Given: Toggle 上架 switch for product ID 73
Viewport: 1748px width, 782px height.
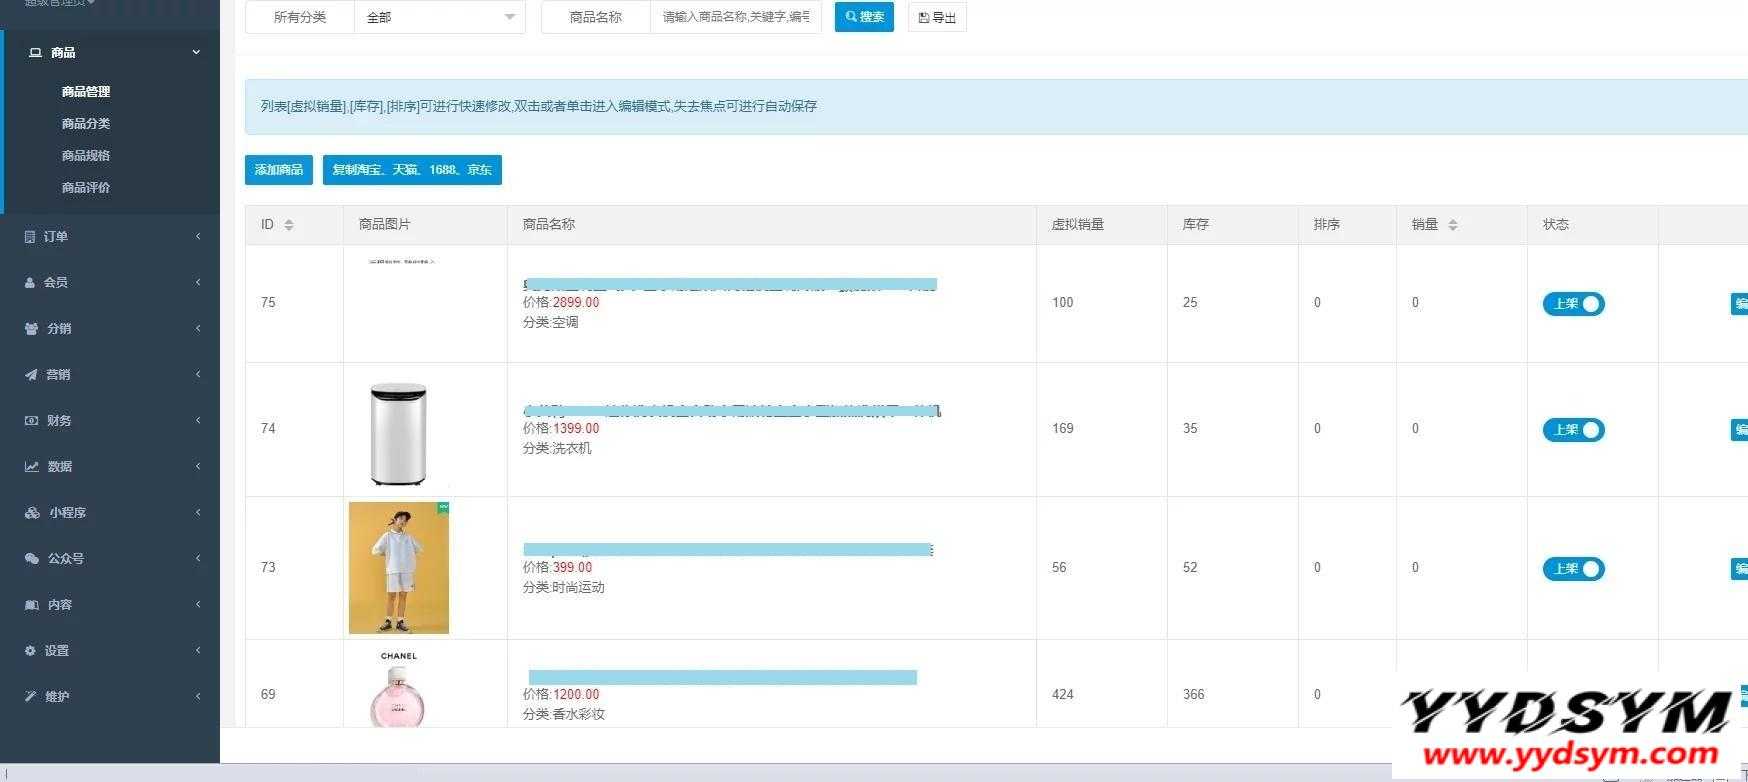Looking at the screenshot, I should pos(1573,569).
